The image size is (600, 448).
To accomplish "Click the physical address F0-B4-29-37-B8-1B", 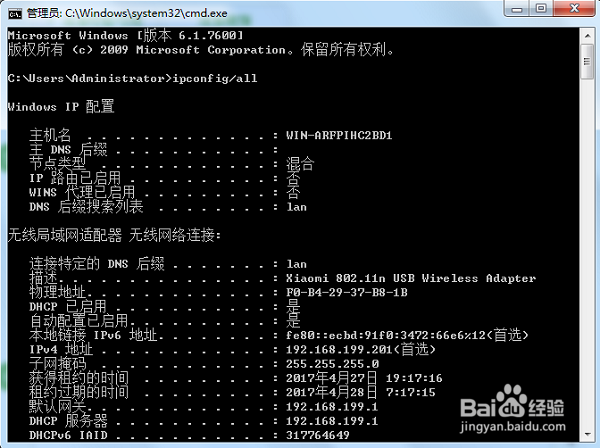I will pos(347,293).
